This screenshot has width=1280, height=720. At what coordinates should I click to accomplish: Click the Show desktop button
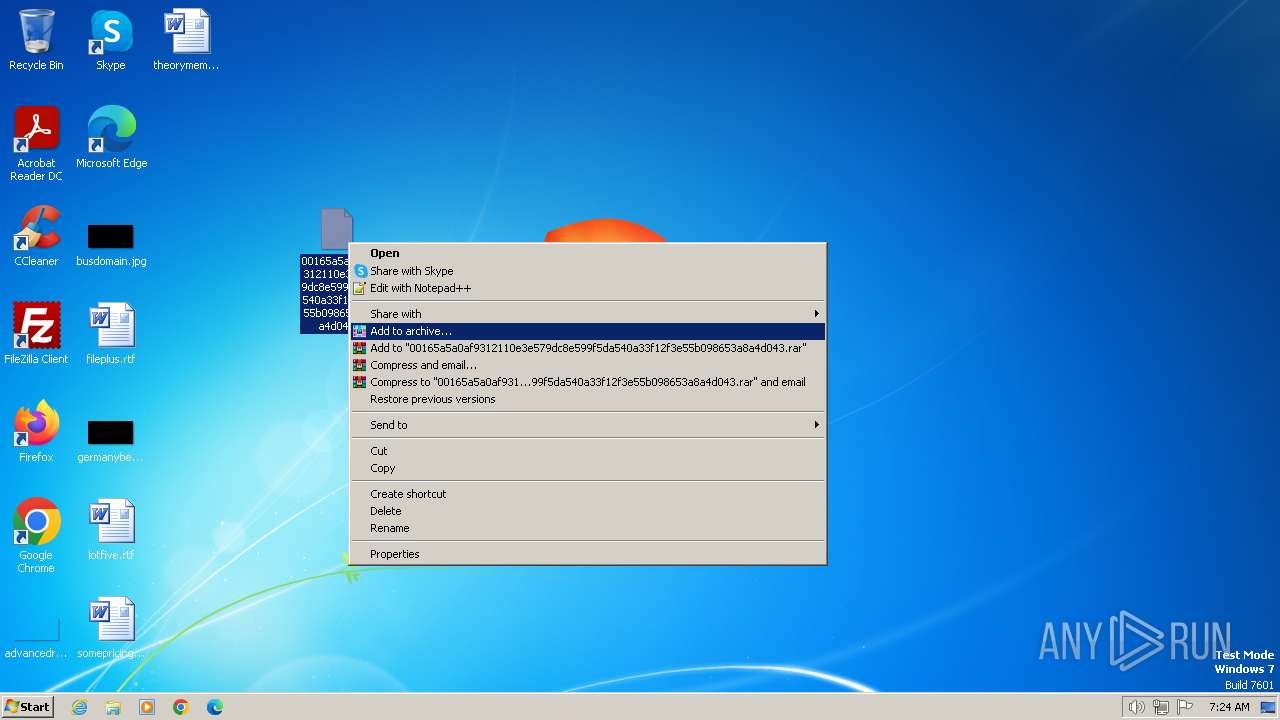(x=1269, y=707)
